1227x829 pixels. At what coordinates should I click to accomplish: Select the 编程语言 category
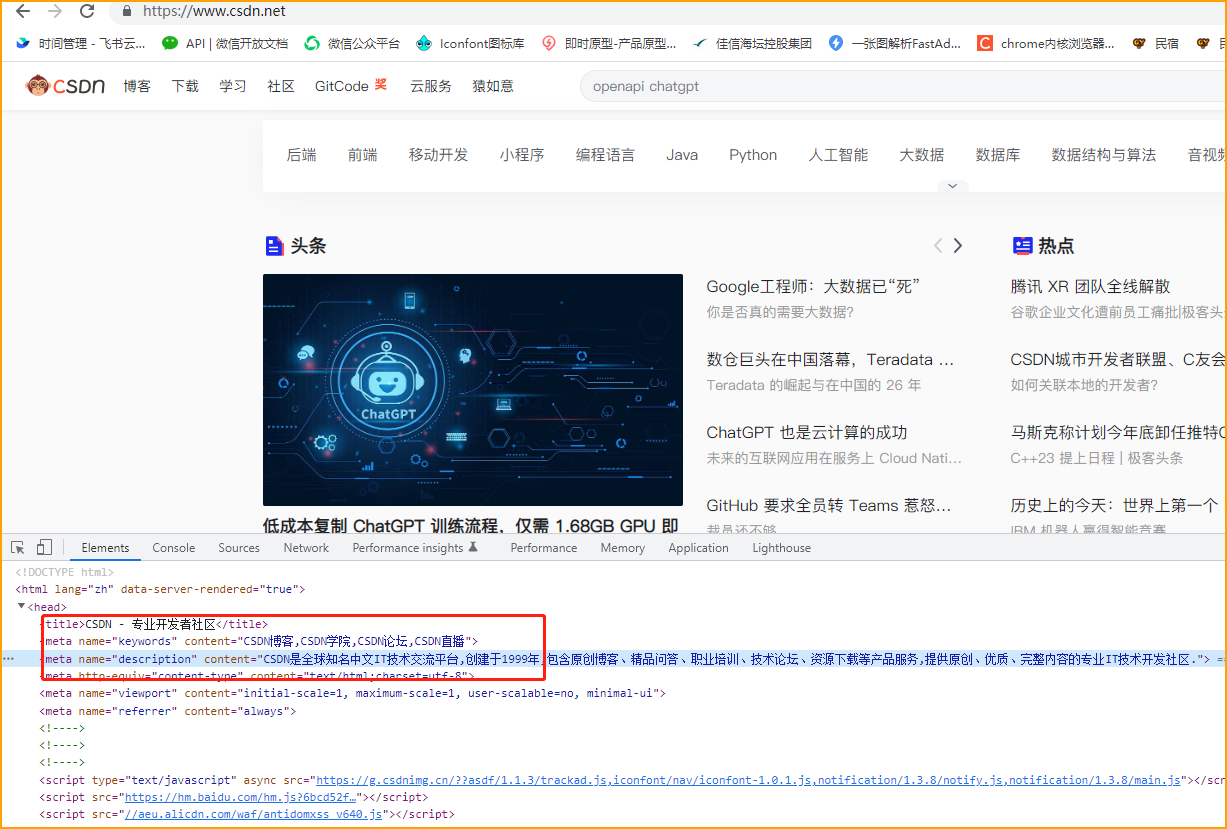[605, 155]
